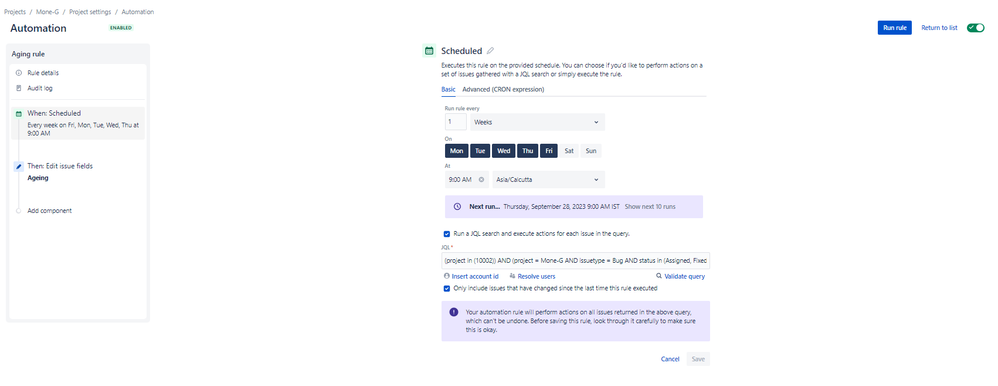Click the JQL query text field
The height and width of the screenshot is (386, 998).
point(576,261)
